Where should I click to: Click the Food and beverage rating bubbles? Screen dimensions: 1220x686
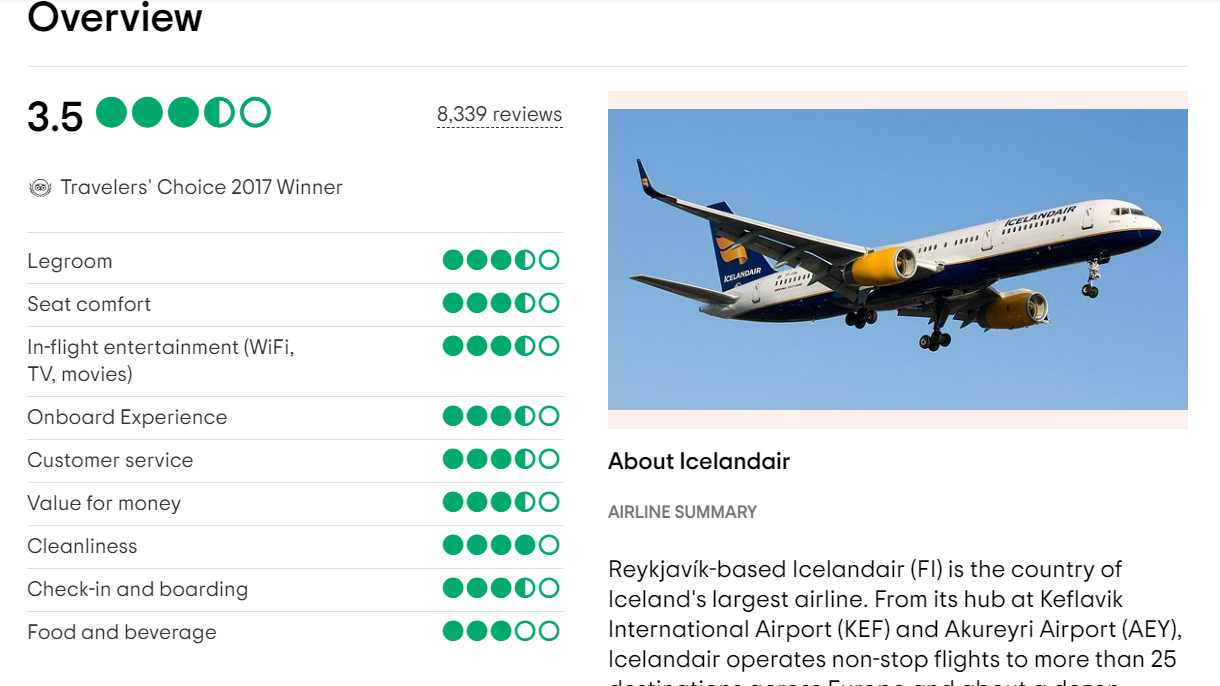click(501, 631)
